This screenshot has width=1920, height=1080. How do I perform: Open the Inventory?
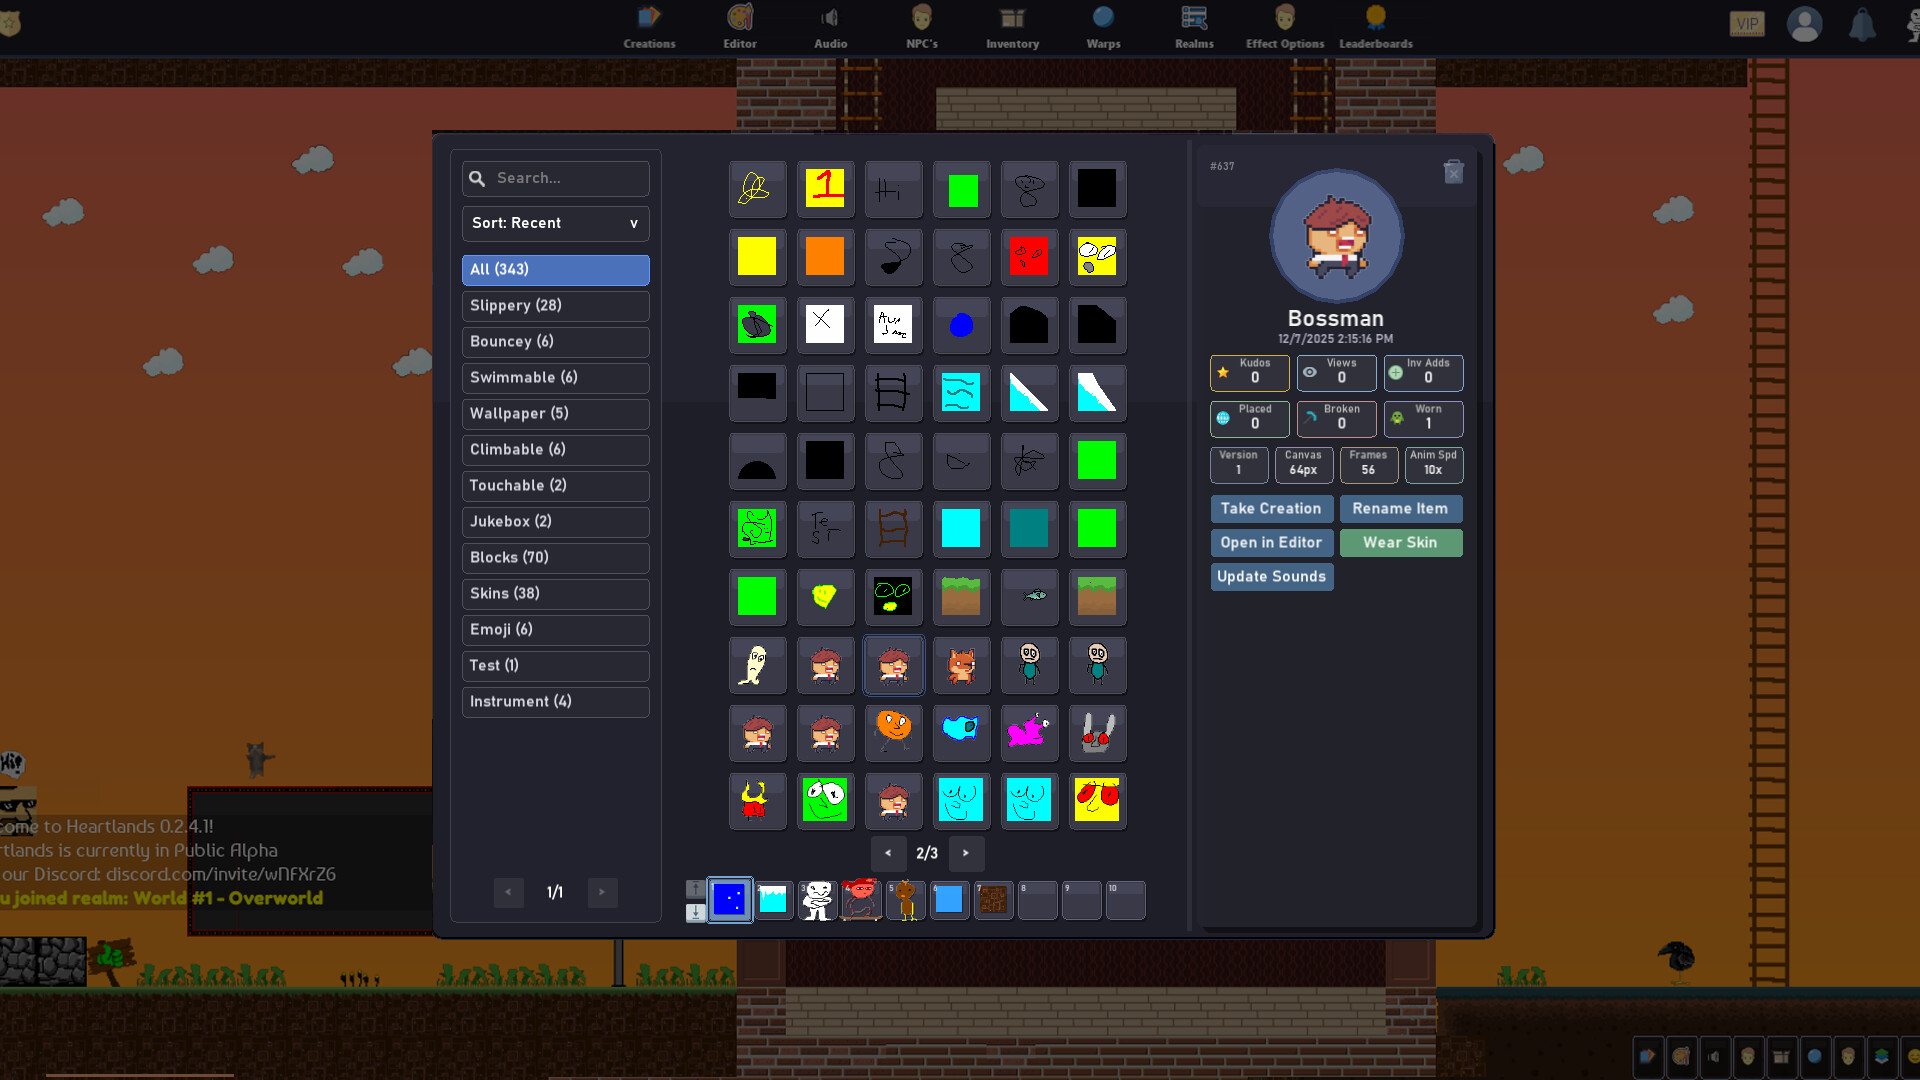click(1012, 27)
